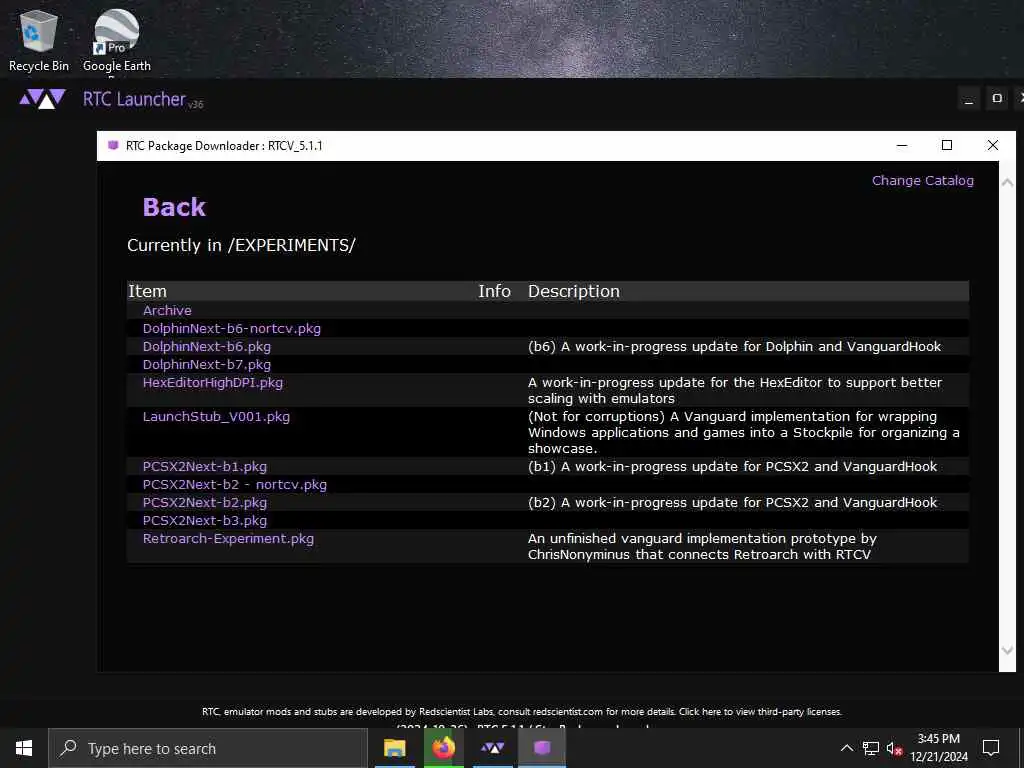Click the '(b2) A work-in-progress update for PCSX2' description

pyautogui.click(x=732, y=502)
